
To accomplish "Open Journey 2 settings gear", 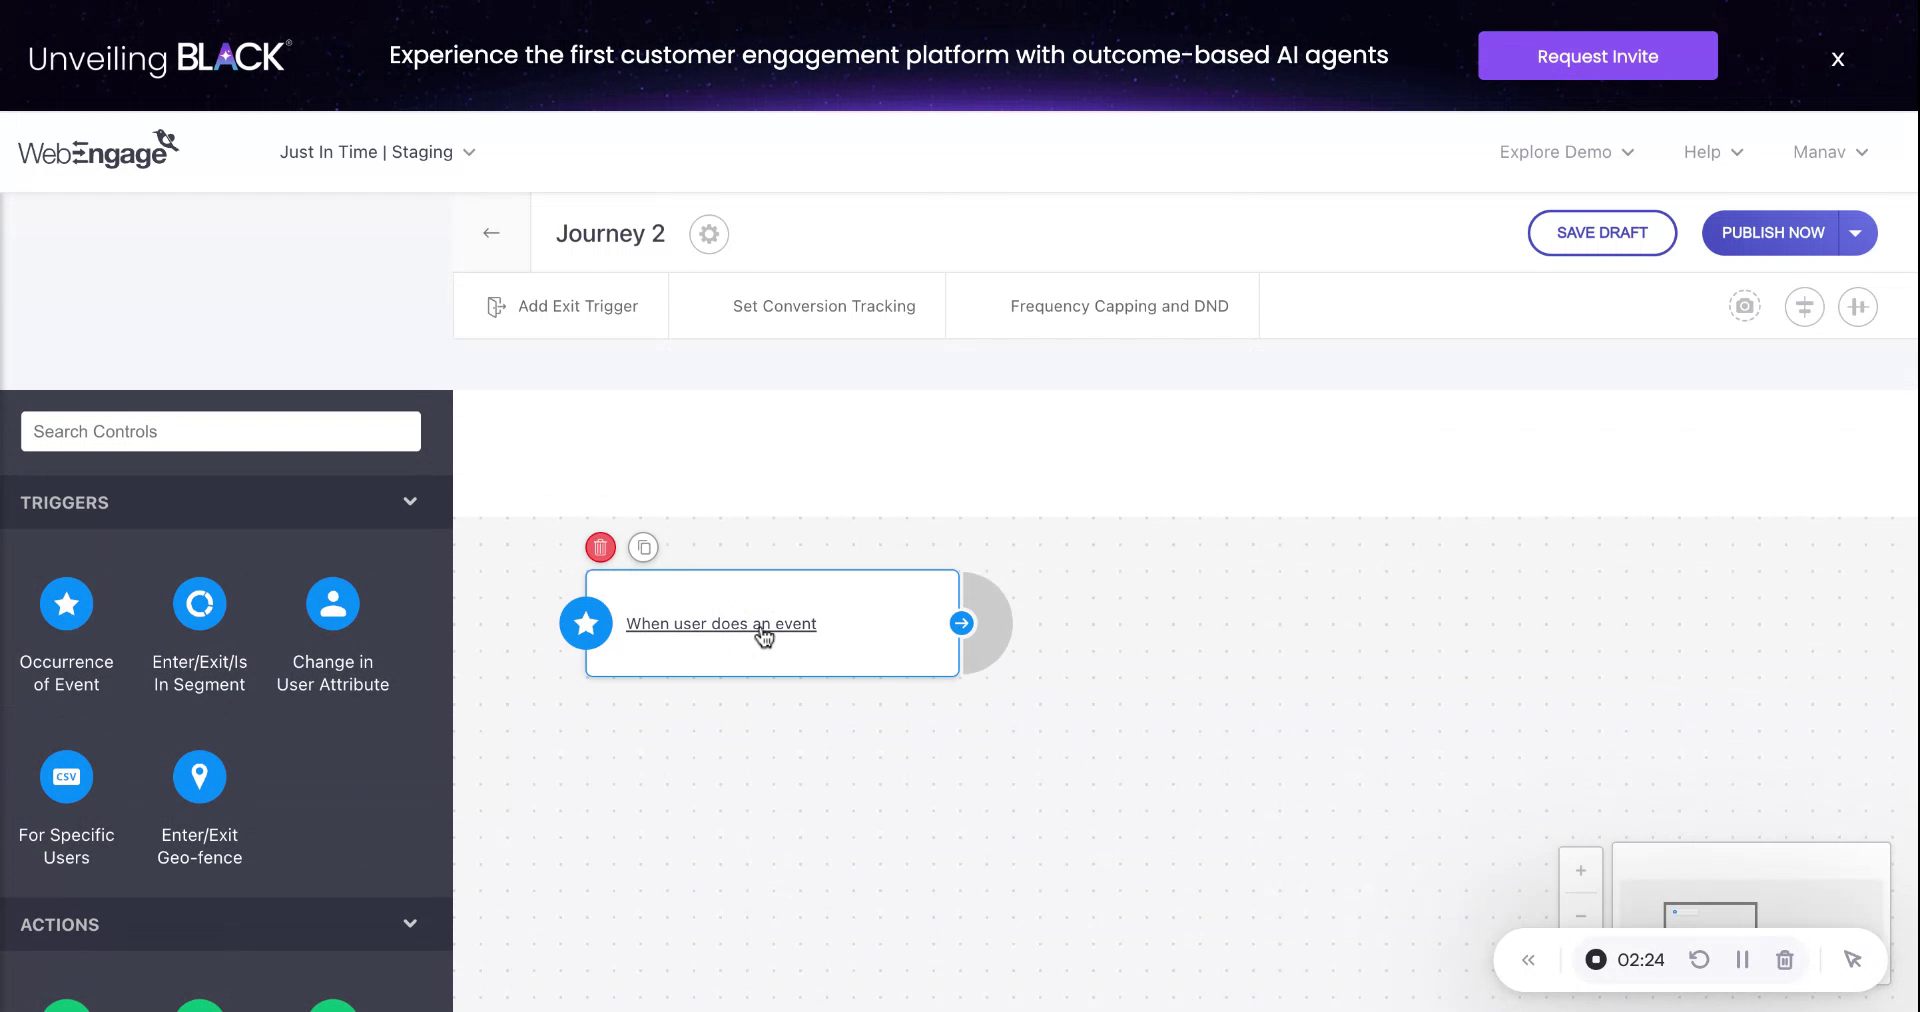I will tap(709, 234).
